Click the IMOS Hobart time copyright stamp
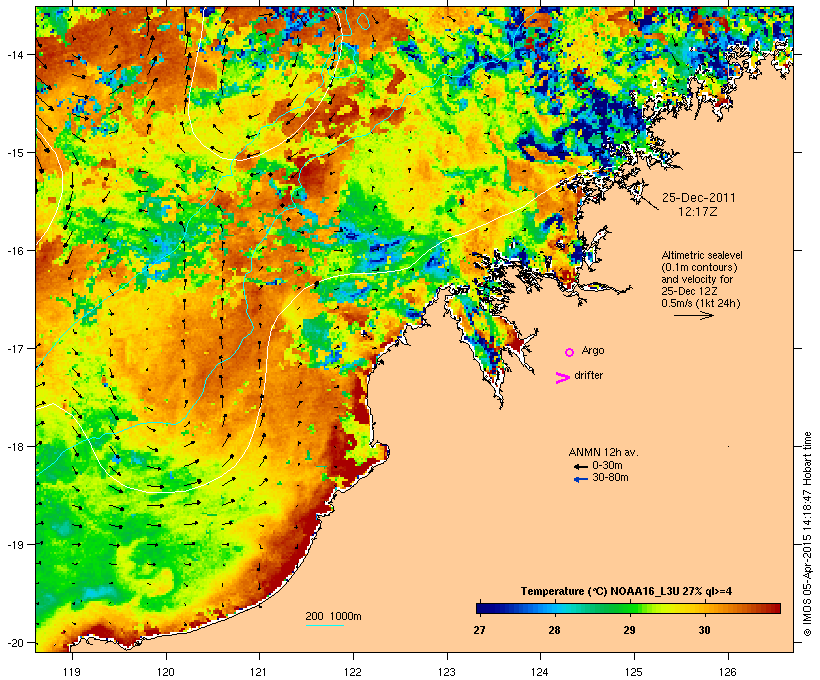820x680 pixels. 807,534
